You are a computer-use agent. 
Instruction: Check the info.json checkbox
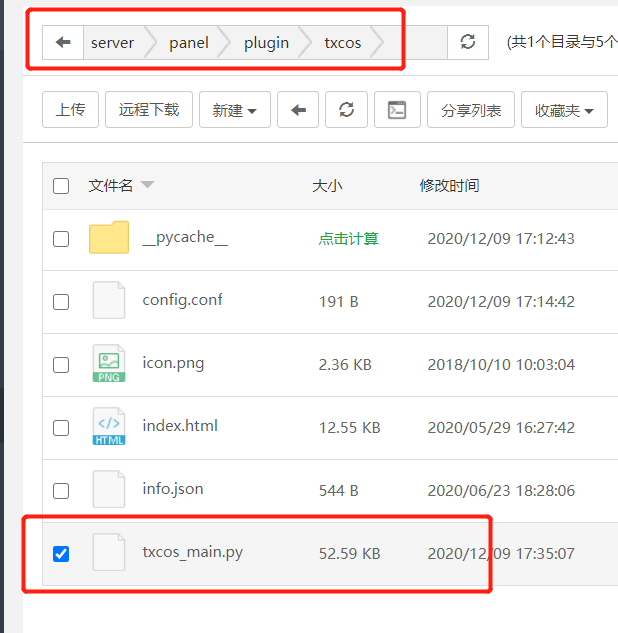coord(61,490)
